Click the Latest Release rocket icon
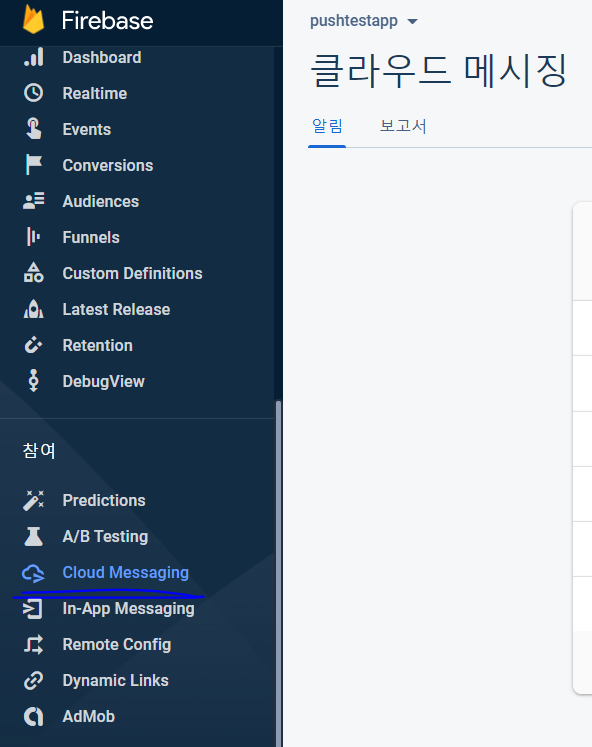Image resolution: width=592 pixels, height=747 pixels. 33,309
